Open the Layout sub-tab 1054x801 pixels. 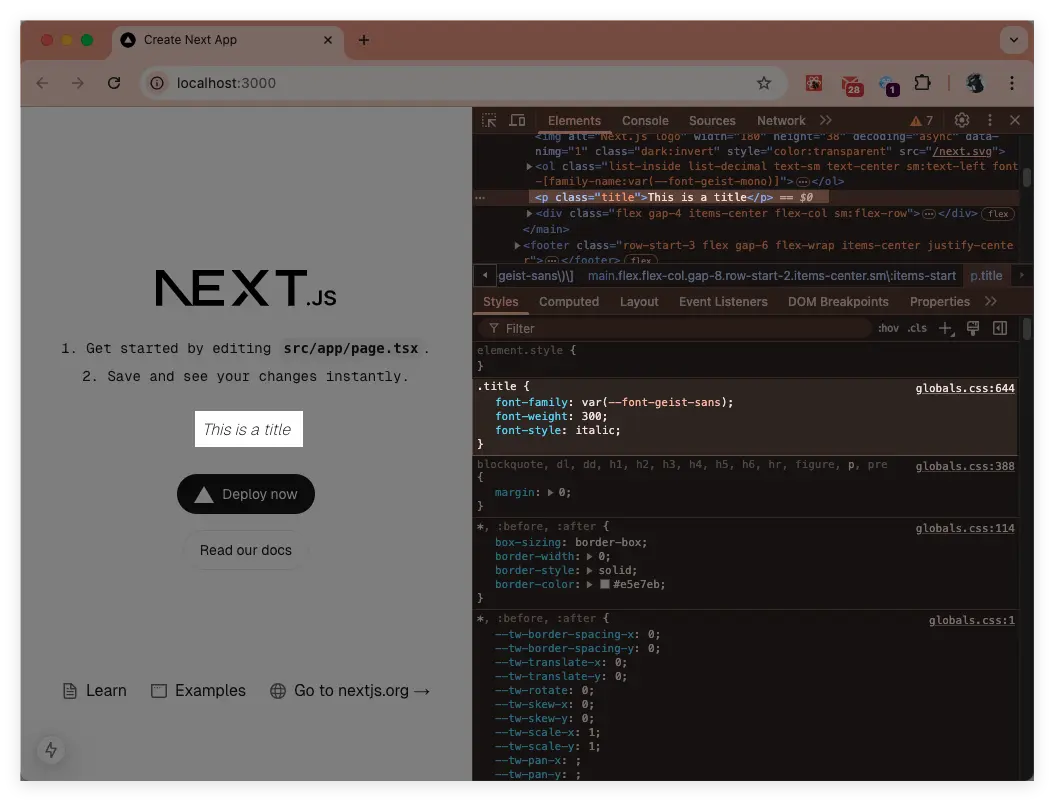639,302
